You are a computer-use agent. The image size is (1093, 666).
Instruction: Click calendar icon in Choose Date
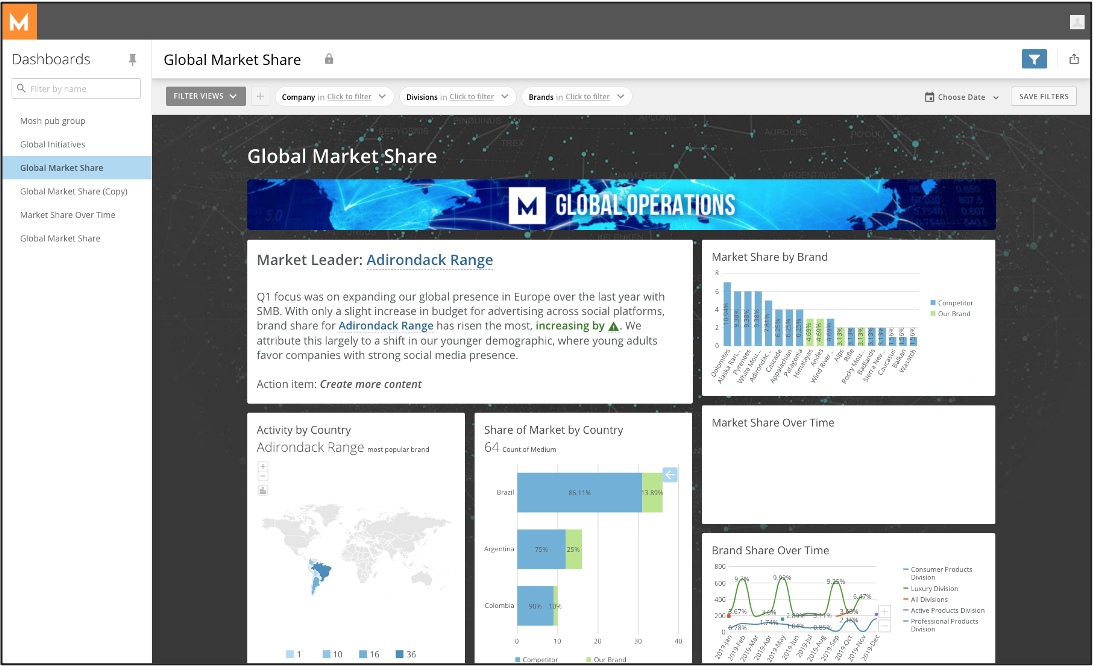click(x=929, y=97)
